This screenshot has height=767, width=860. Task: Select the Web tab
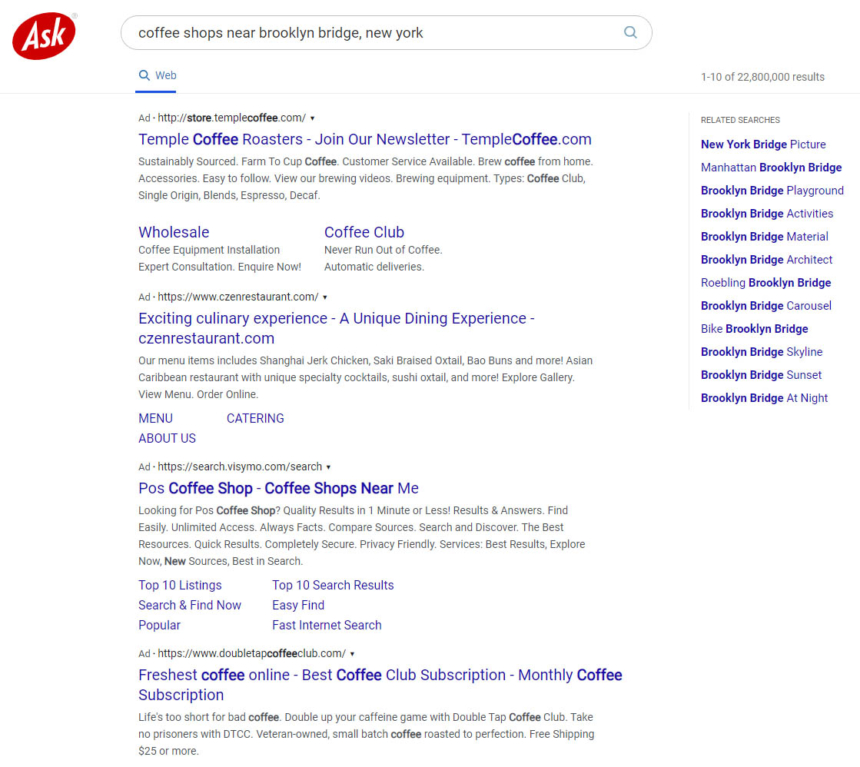(x=158, y=75)
